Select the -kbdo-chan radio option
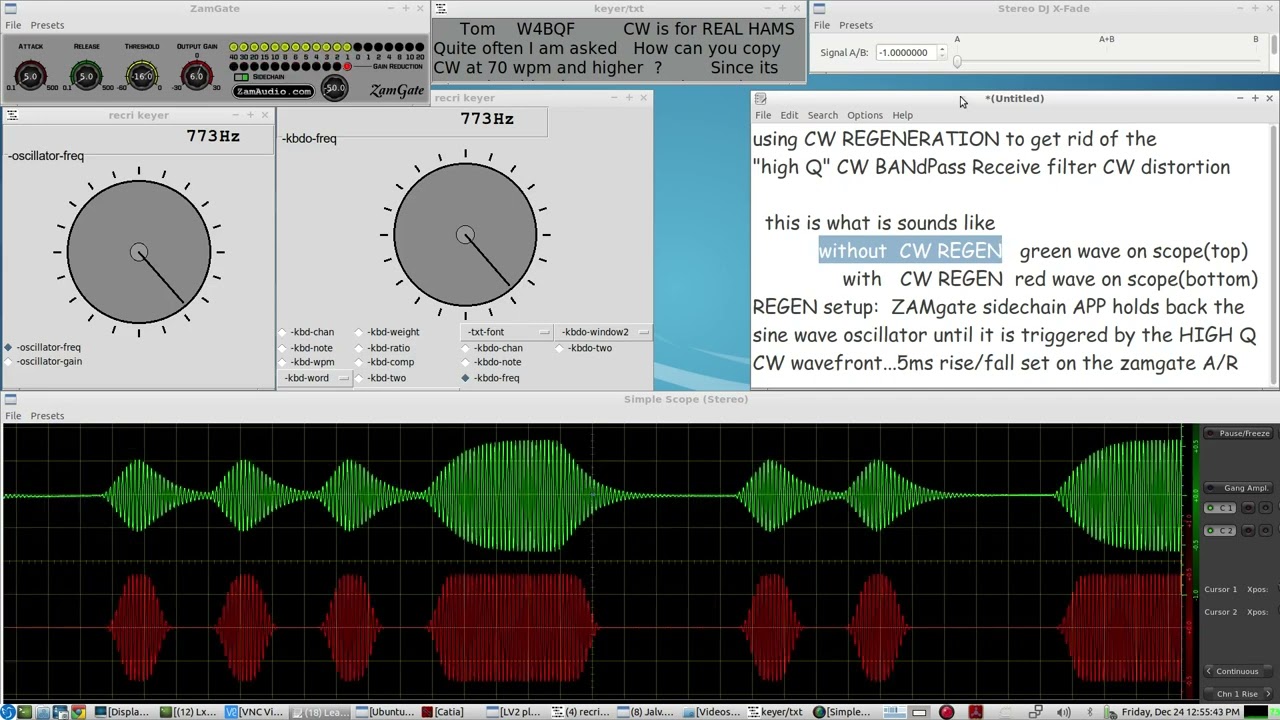 pos(492,348)
